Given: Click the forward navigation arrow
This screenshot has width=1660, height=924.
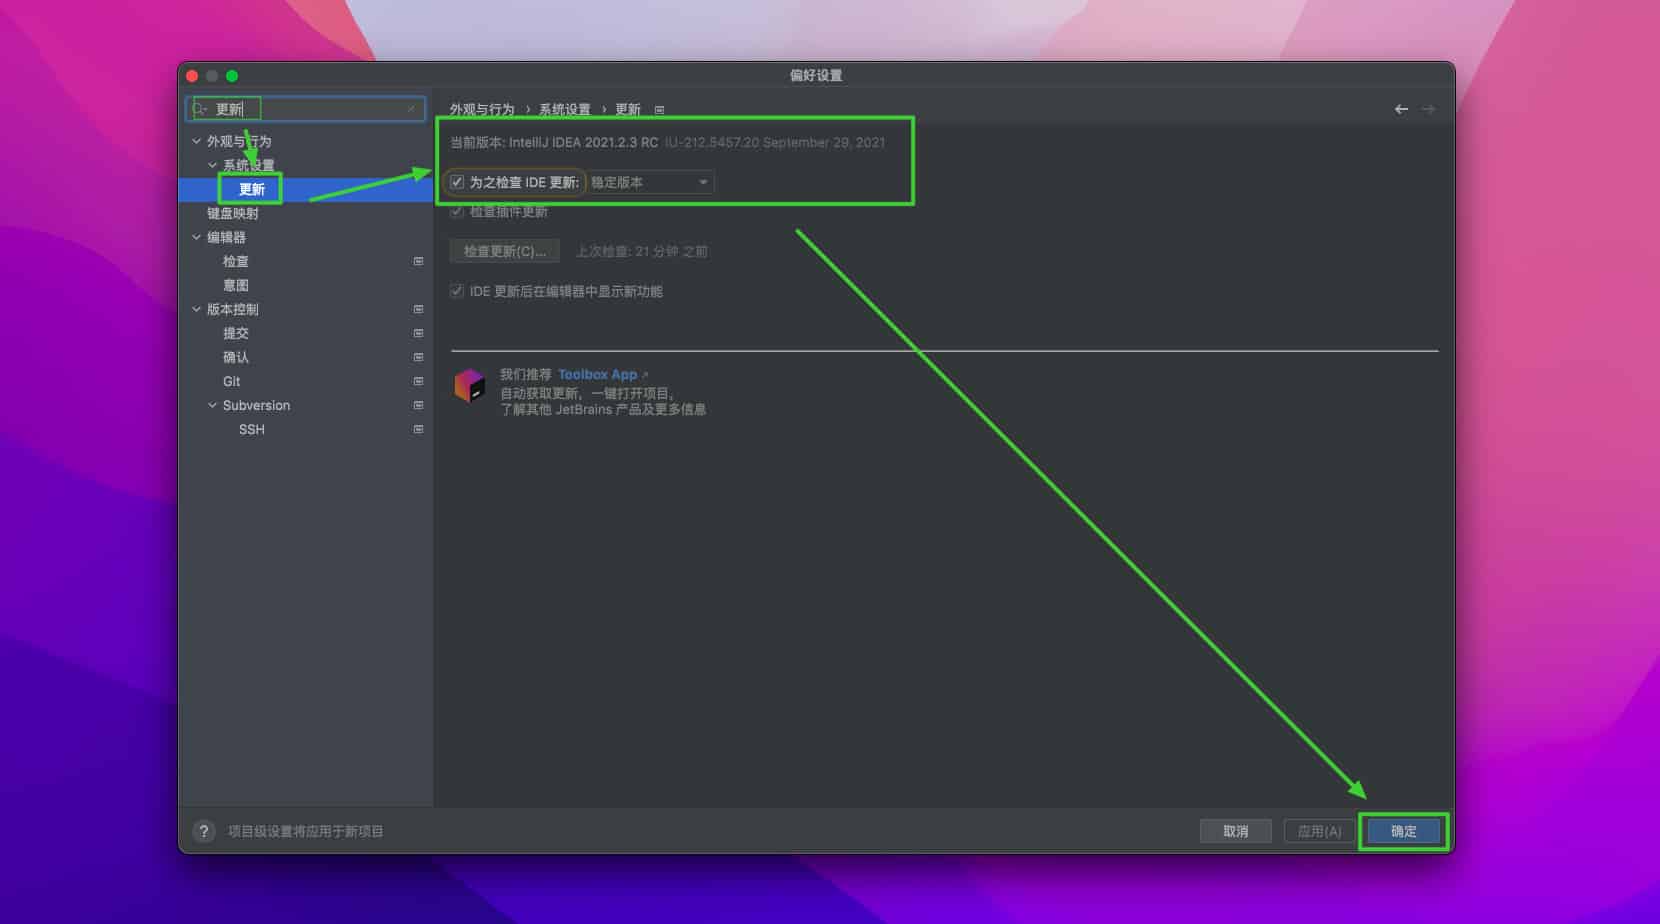Looking at the screenshot, I should pyautogui.click(x=1428, y=109).
